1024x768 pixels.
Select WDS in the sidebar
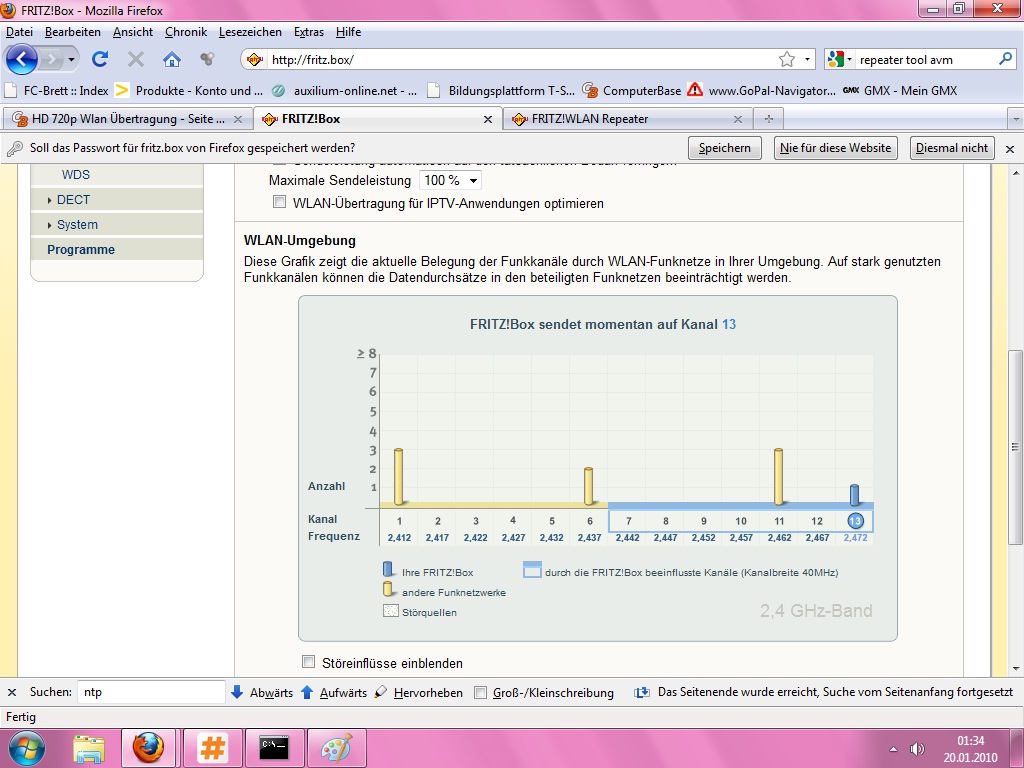76,175
